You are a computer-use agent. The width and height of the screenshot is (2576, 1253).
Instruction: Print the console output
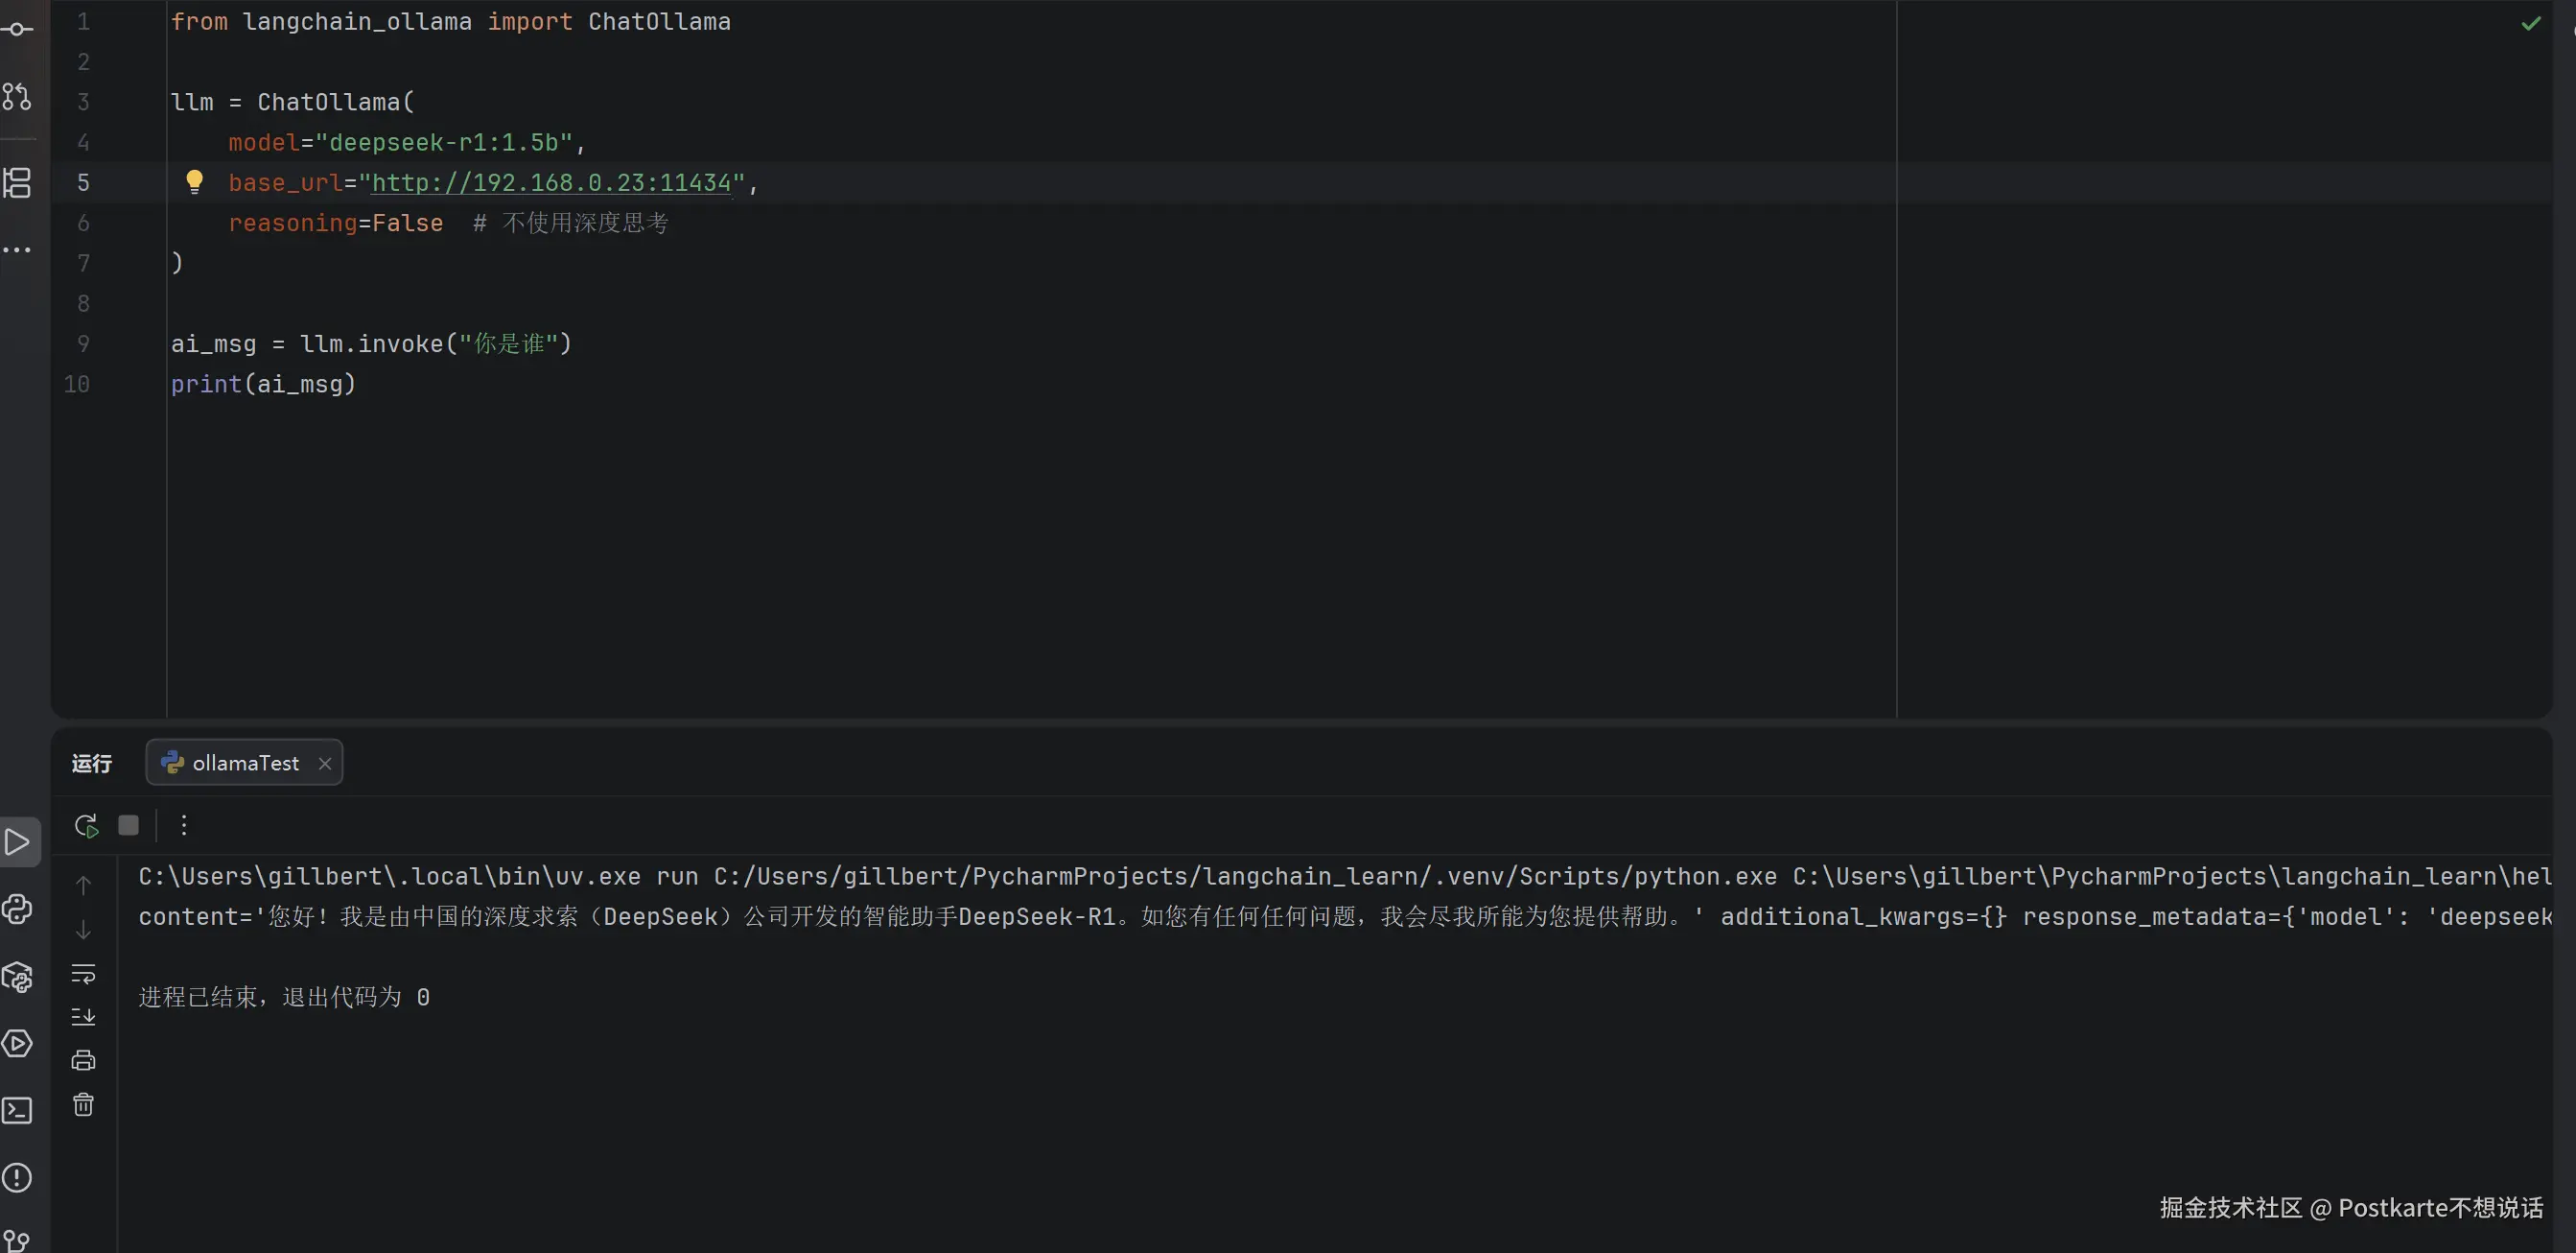[84, 1060]
